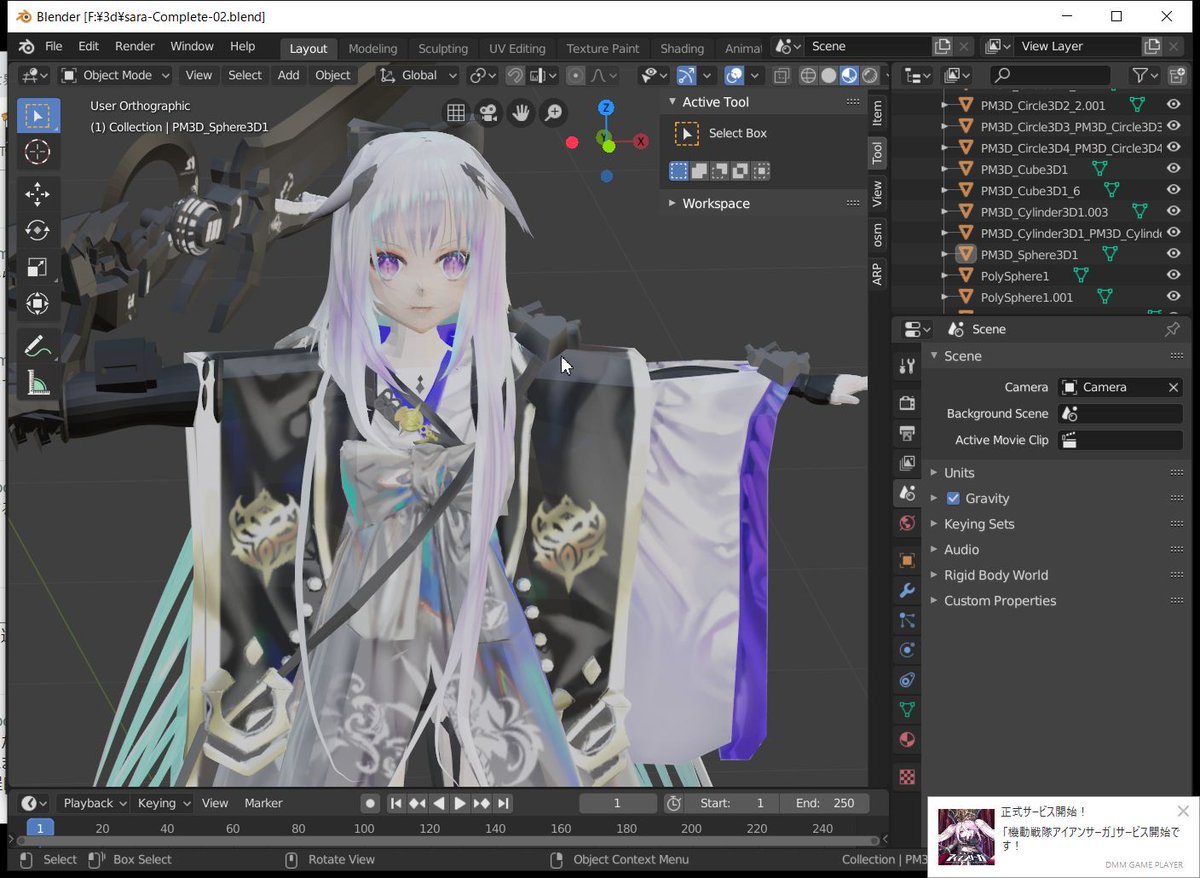Expand the Rigid Body World panel

coord(996,575)
